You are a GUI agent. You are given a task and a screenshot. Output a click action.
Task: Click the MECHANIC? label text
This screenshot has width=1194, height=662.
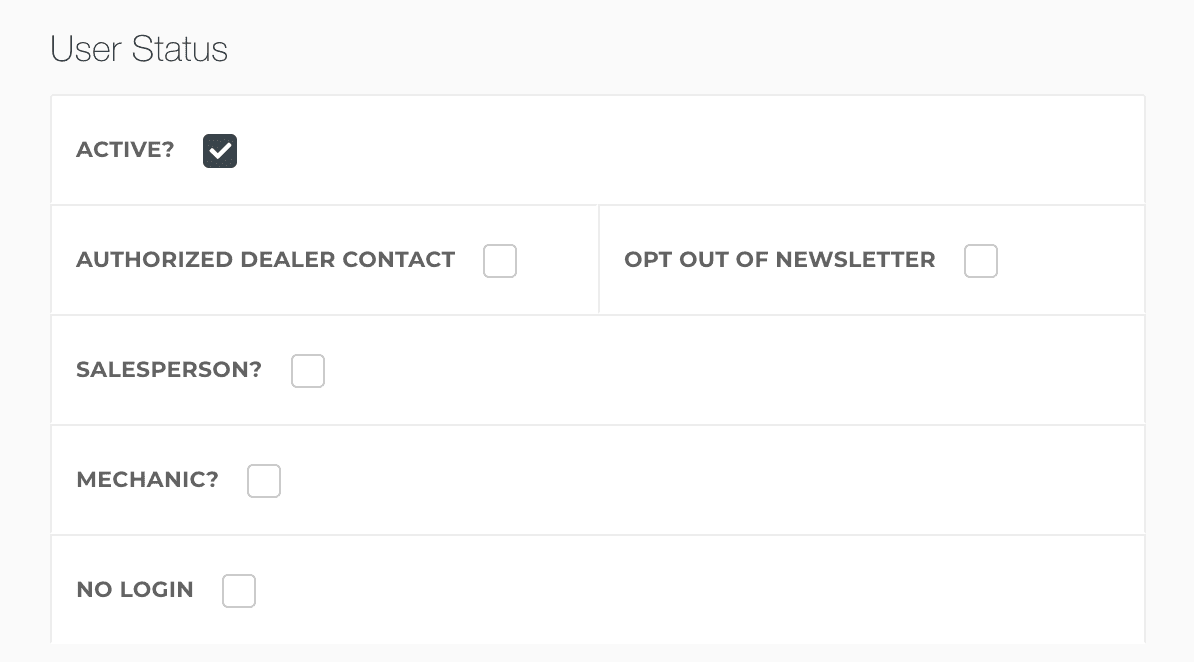(147, 480)
